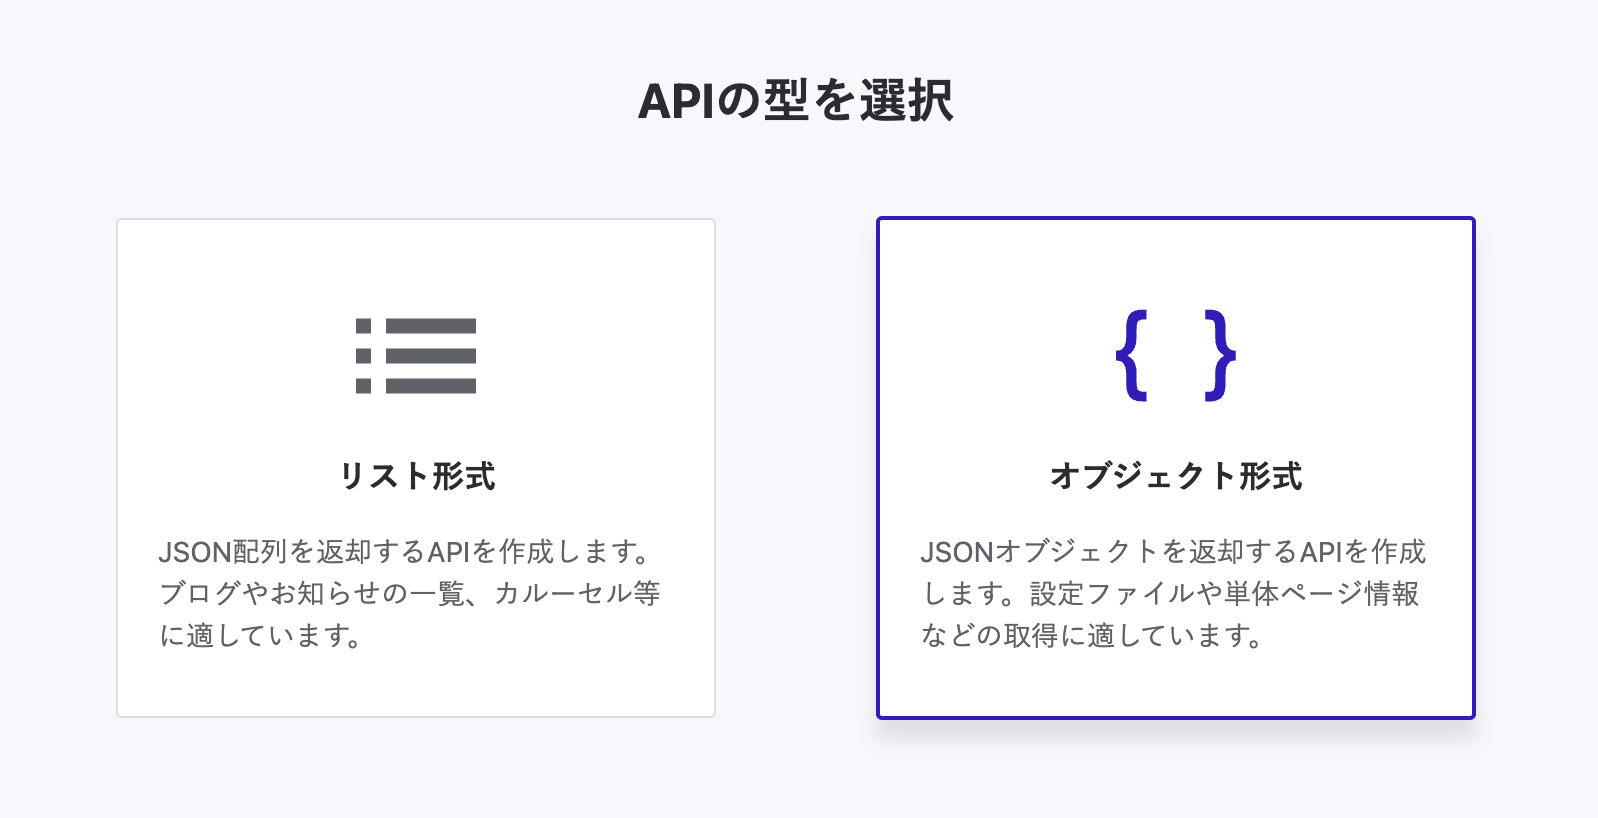
Task: Click the bottom bullet square of list icon
Action: pyautogui.click(x=364, y=386)
